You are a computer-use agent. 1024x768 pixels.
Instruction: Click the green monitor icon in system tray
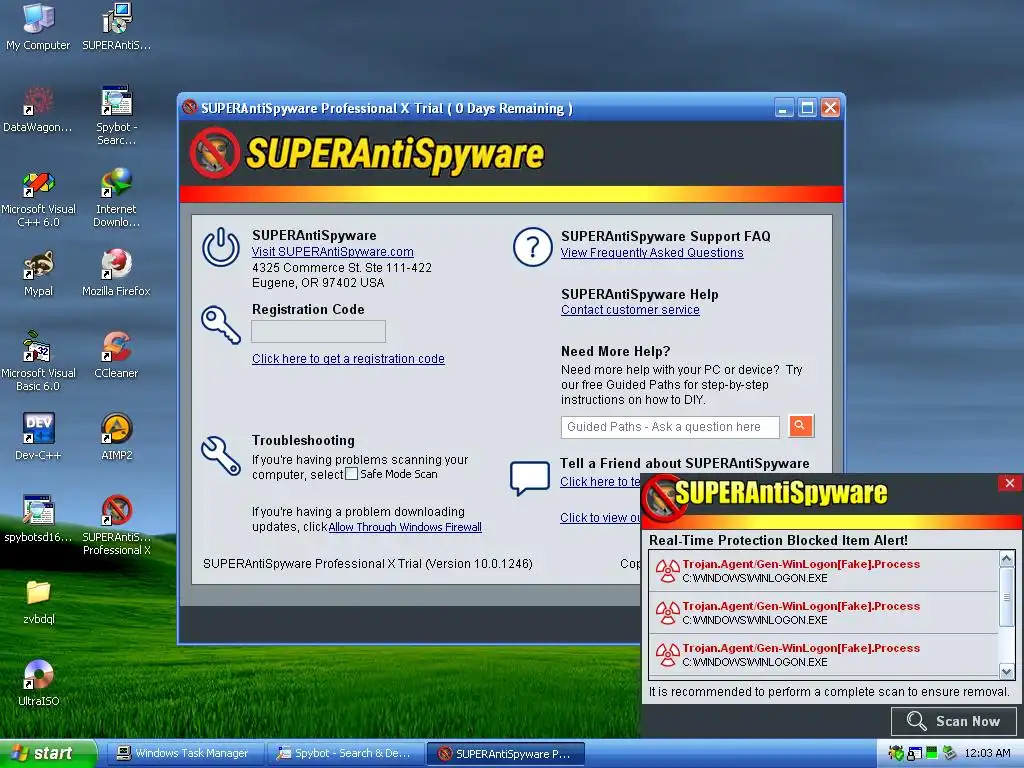tap(931, 753)
